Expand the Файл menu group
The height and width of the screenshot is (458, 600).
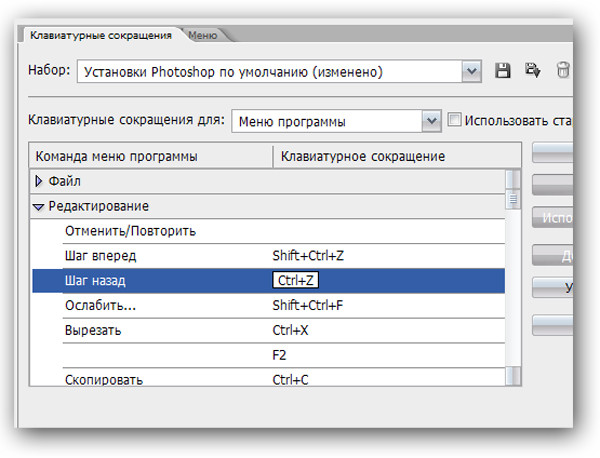pos(39,181)
